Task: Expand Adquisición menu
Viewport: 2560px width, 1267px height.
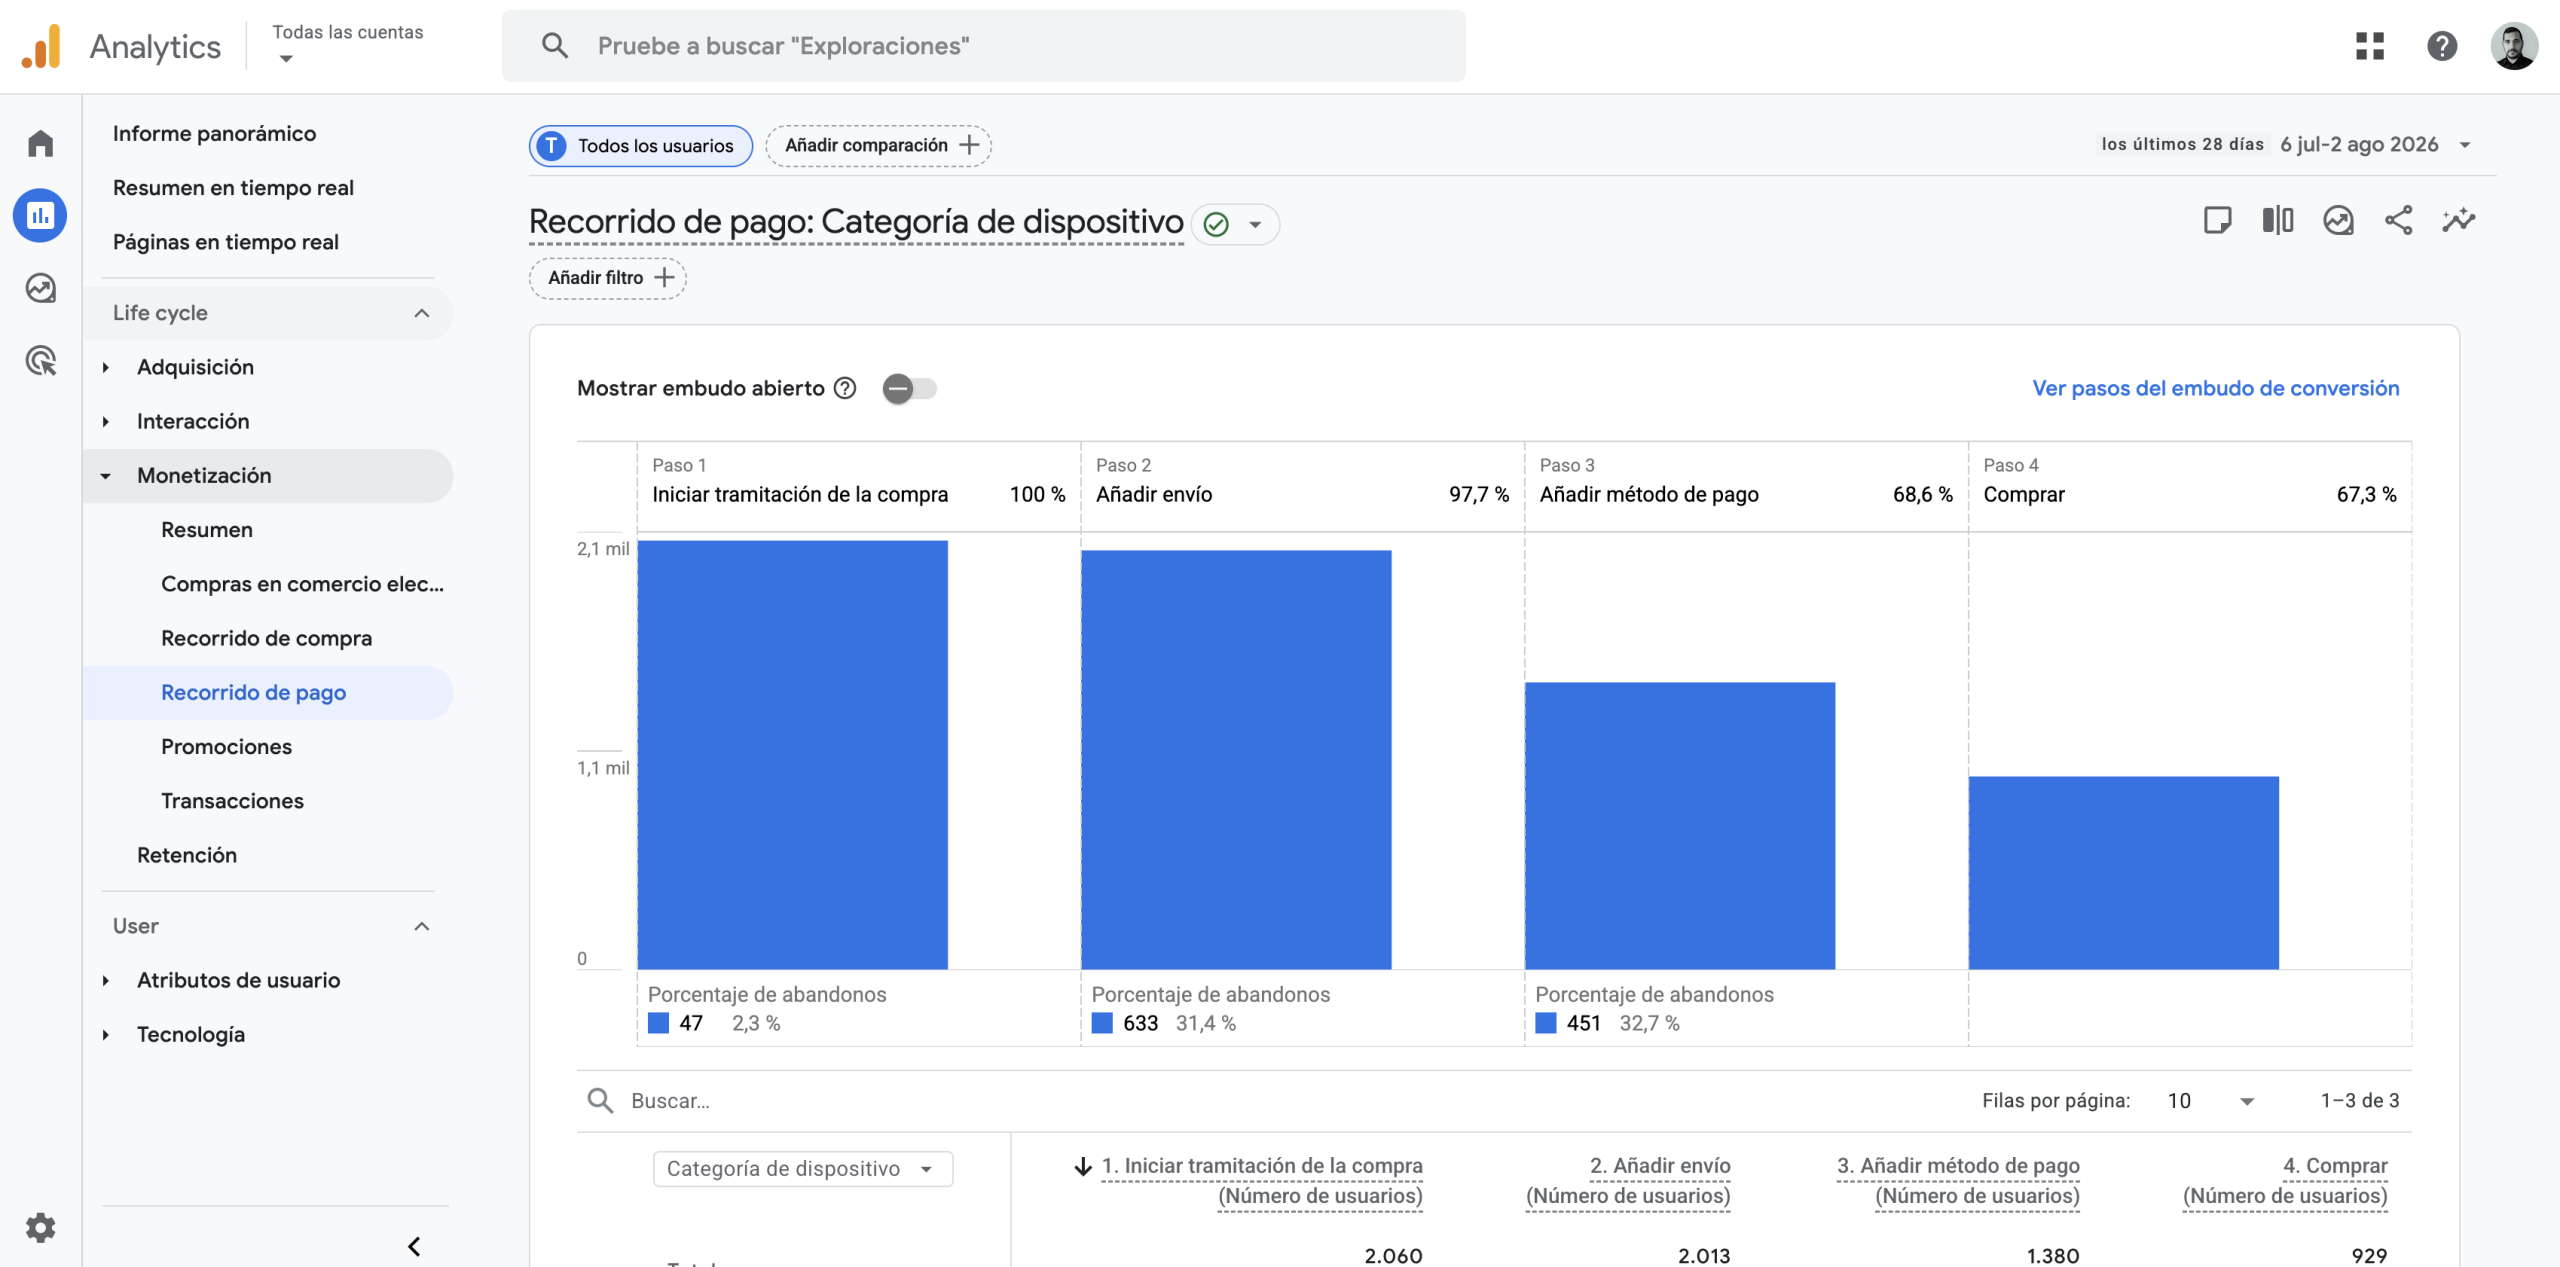Action: tap(106, 367)
